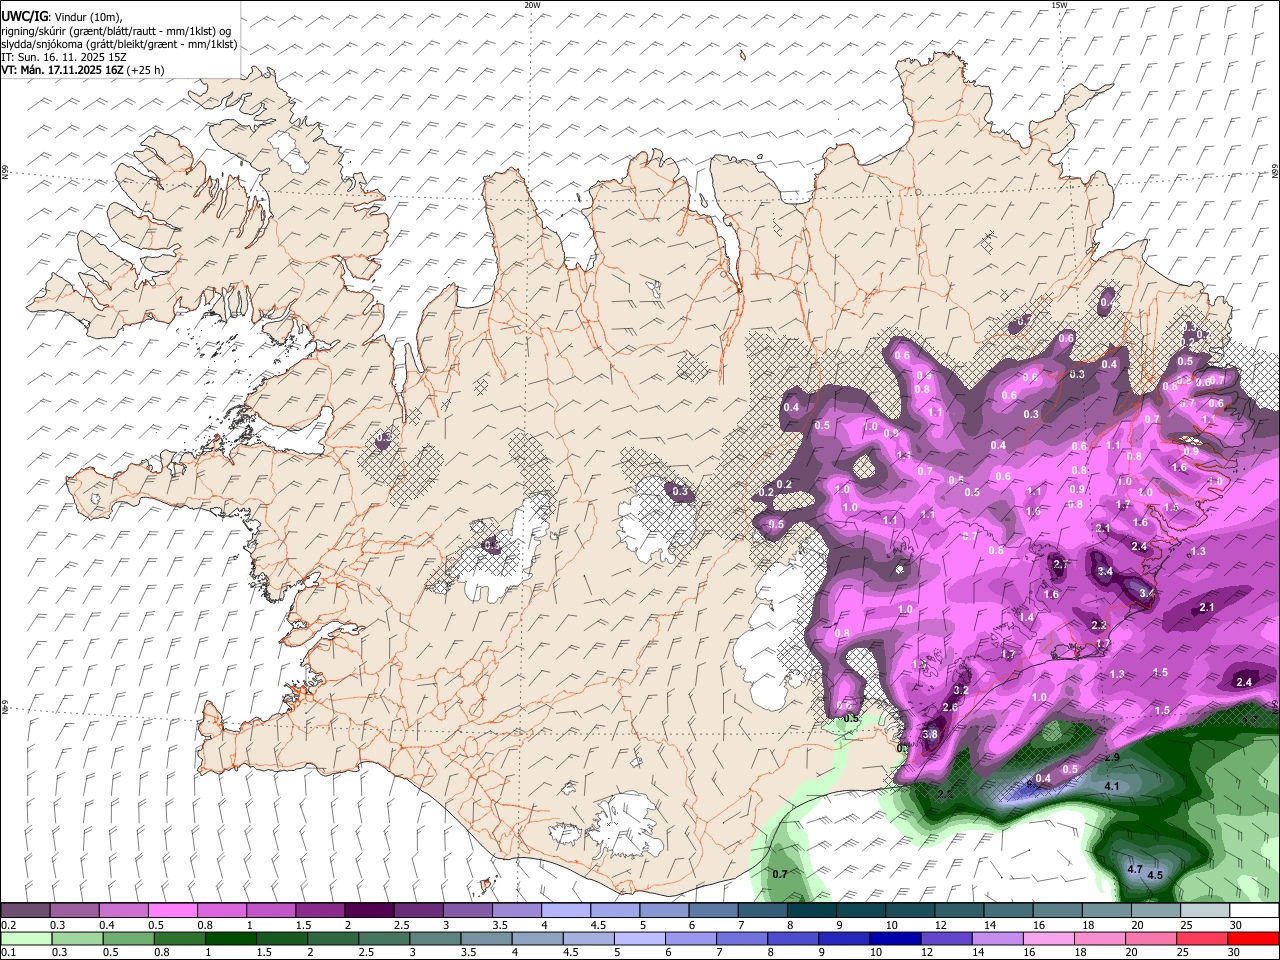
Task: Click the "15W" longitude label
Action: [1059, 5]
